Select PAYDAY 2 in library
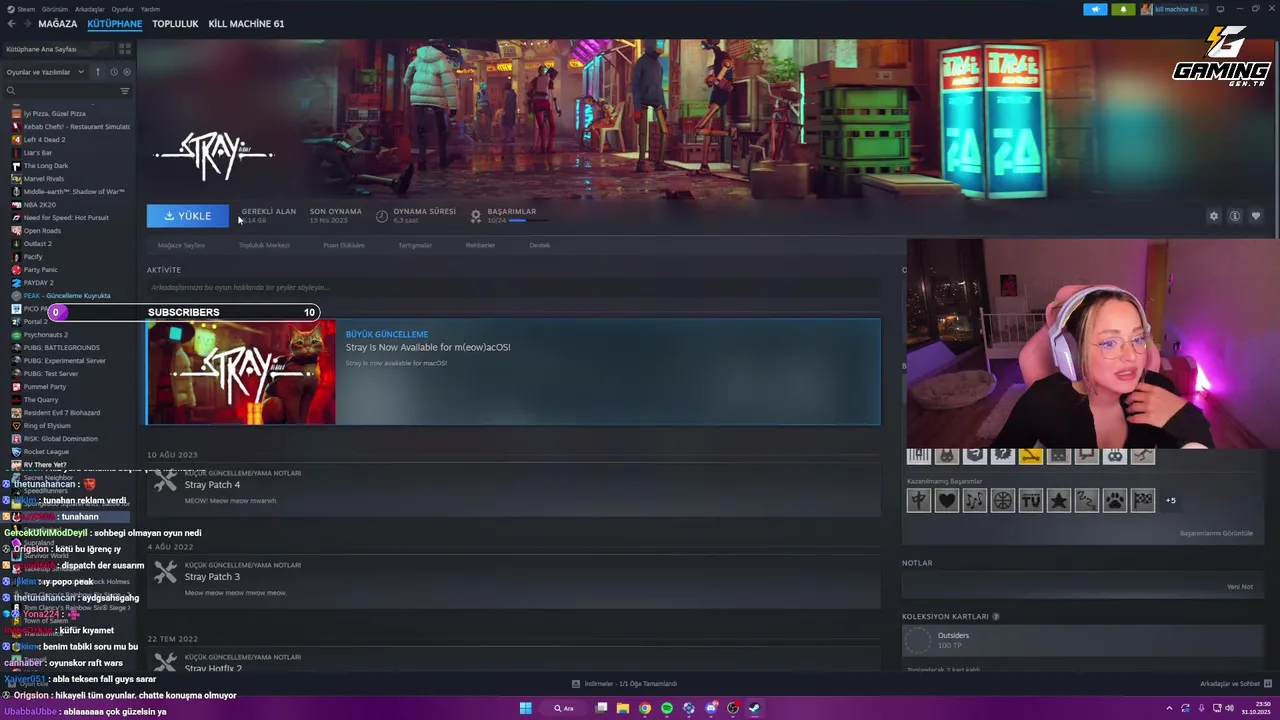 pyautogui.click(x=38, y=283)
